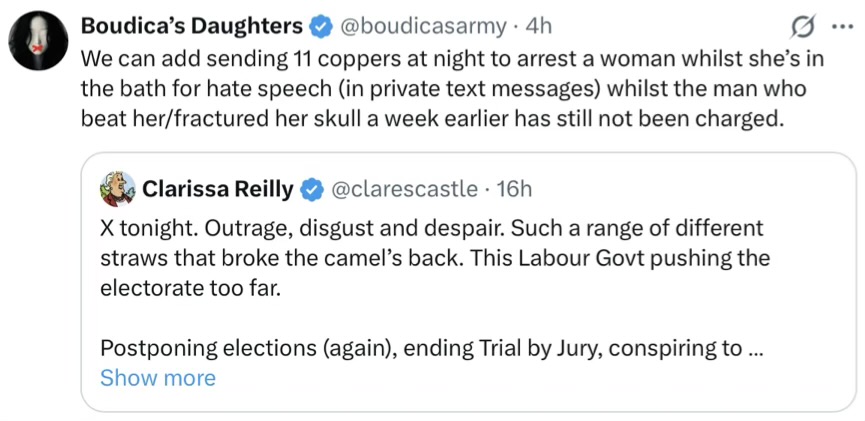Click the line 'the bath for hate speech'
Screen dimensions: 865x421
(442, 87)
